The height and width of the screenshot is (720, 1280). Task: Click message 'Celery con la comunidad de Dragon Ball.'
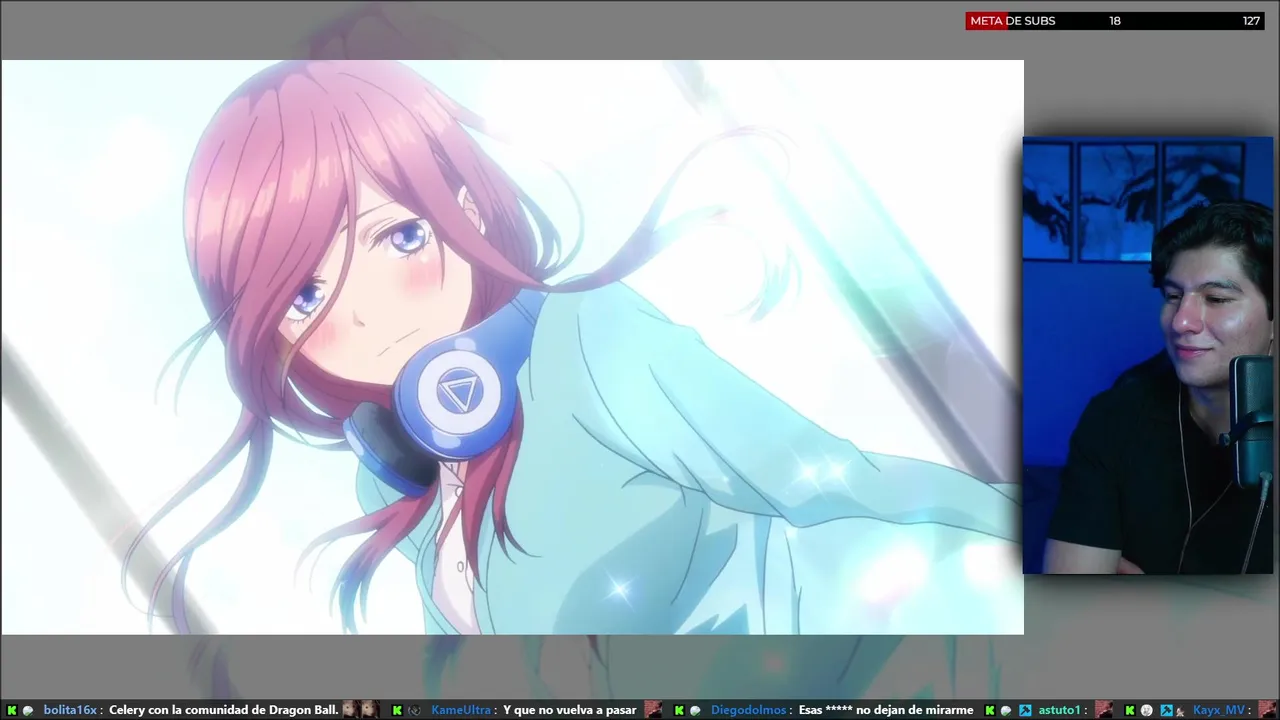pyautogui.click(x=224, y=710)
